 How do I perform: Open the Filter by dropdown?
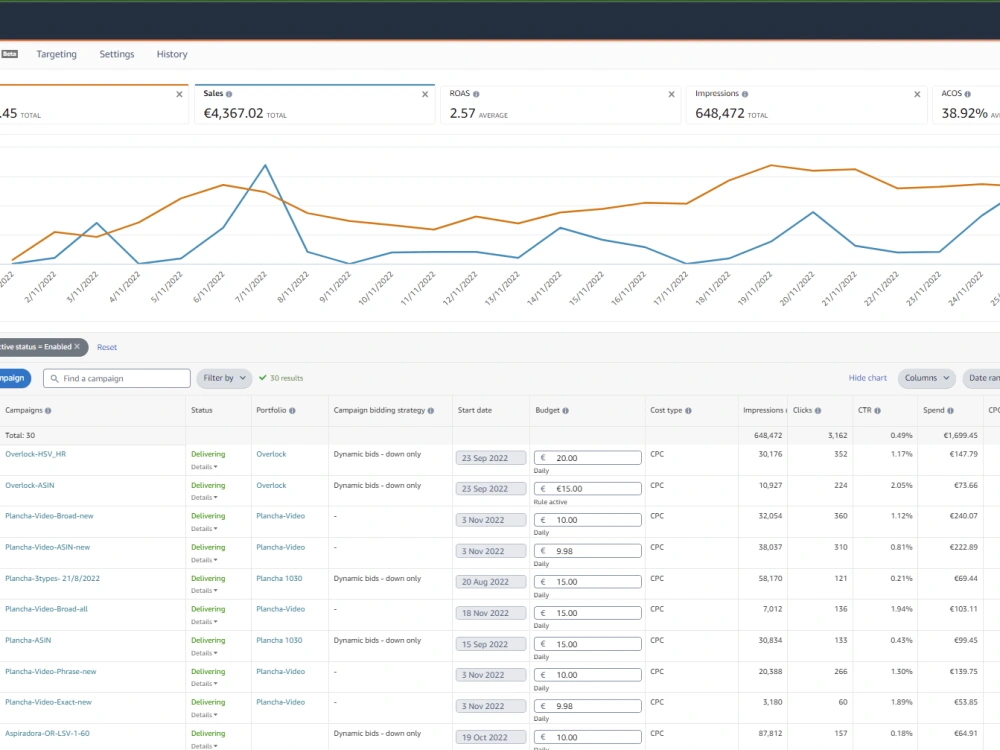click(224, 378)
